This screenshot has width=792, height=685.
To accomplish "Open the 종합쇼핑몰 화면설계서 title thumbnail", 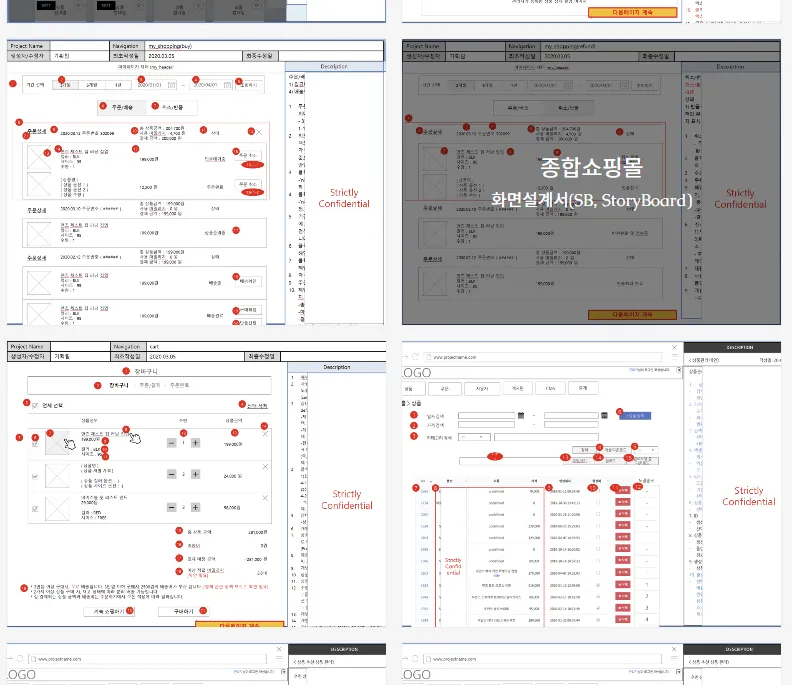I will tap(591, 182).
